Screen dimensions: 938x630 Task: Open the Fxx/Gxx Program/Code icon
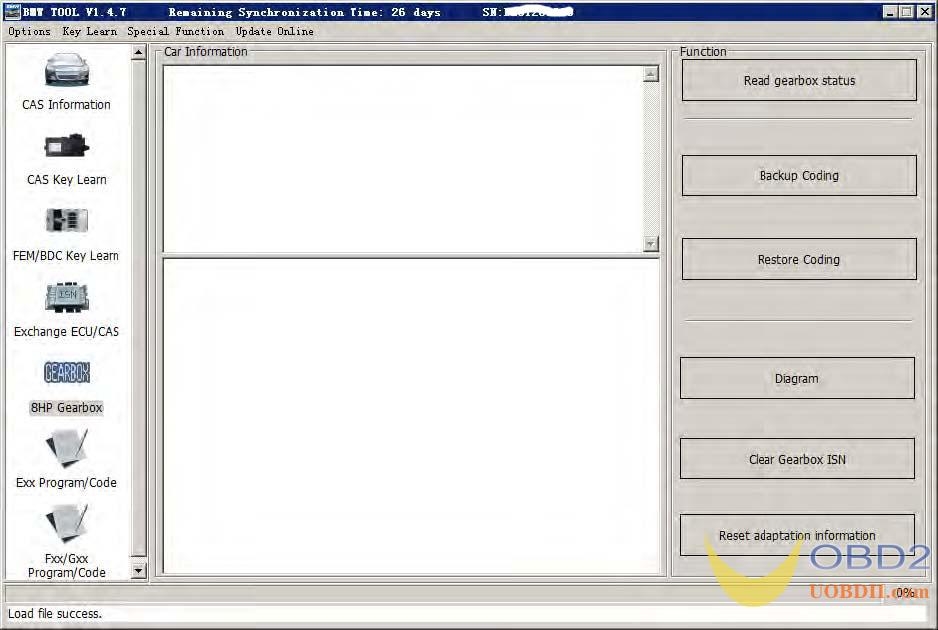(x=67, y=525)
